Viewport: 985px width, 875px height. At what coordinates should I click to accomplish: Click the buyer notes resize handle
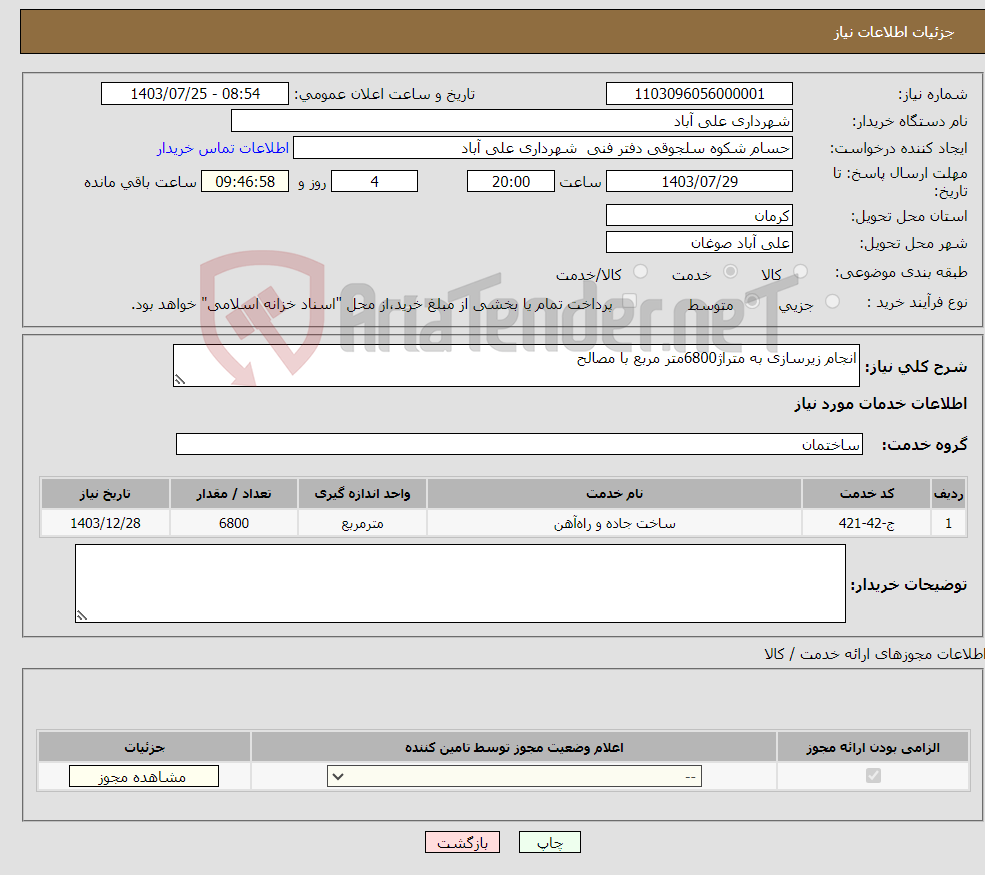click(x=82, y=616)
